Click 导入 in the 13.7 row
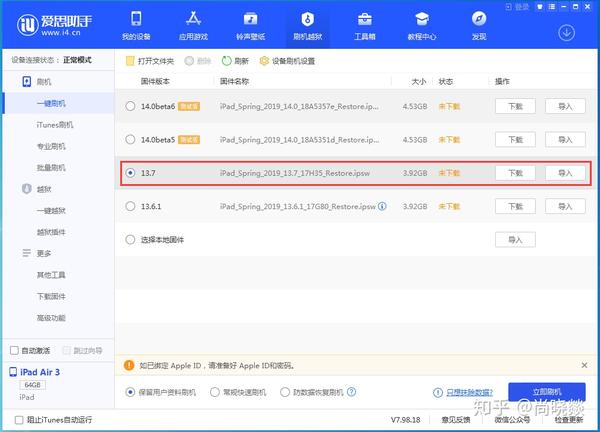600x432 pixels. tap(565, 173)
